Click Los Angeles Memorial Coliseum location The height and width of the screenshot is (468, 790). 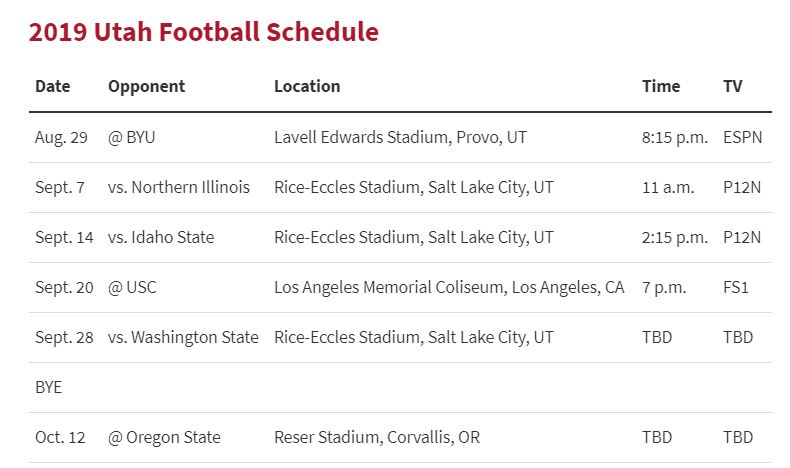coord(449,287)
